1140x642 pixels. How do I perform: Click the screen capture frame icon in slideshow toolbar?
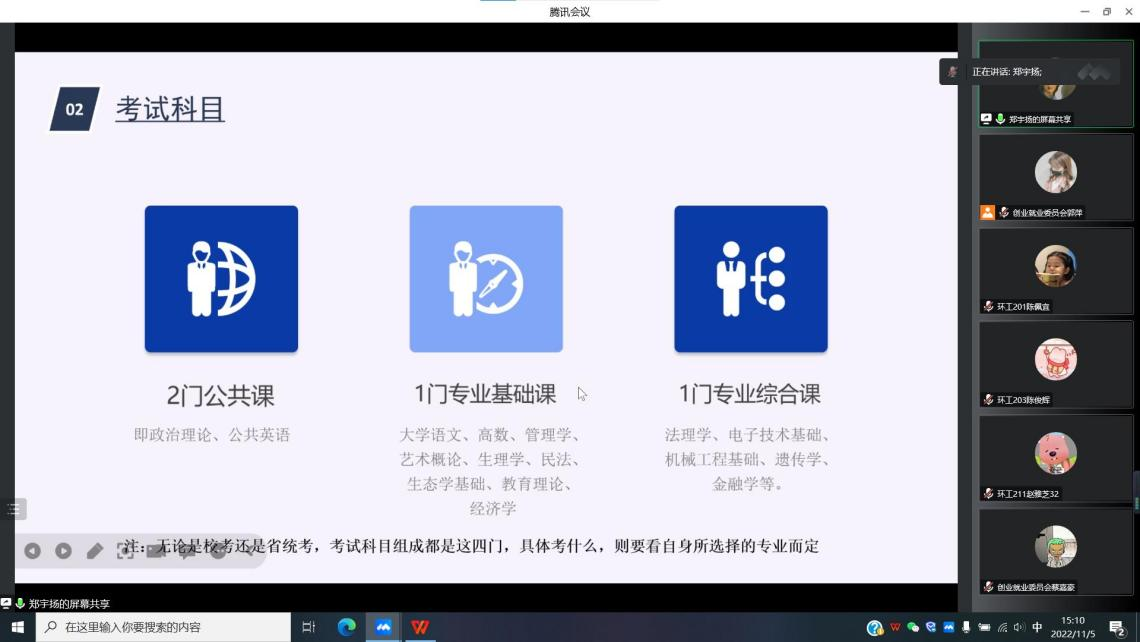[x=125, y=551]
